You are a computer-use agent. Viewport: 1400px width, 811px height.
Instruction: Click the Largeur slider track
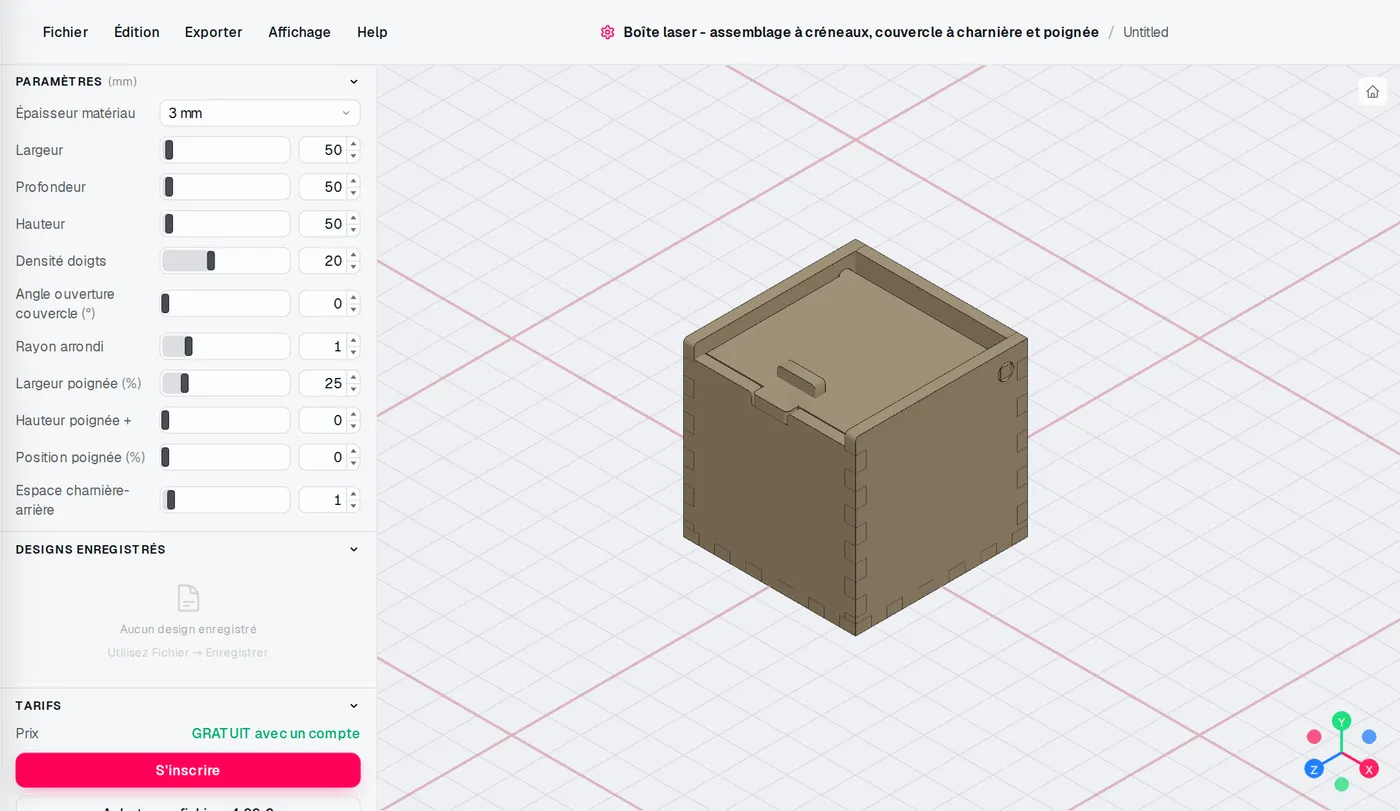point(225,150)
